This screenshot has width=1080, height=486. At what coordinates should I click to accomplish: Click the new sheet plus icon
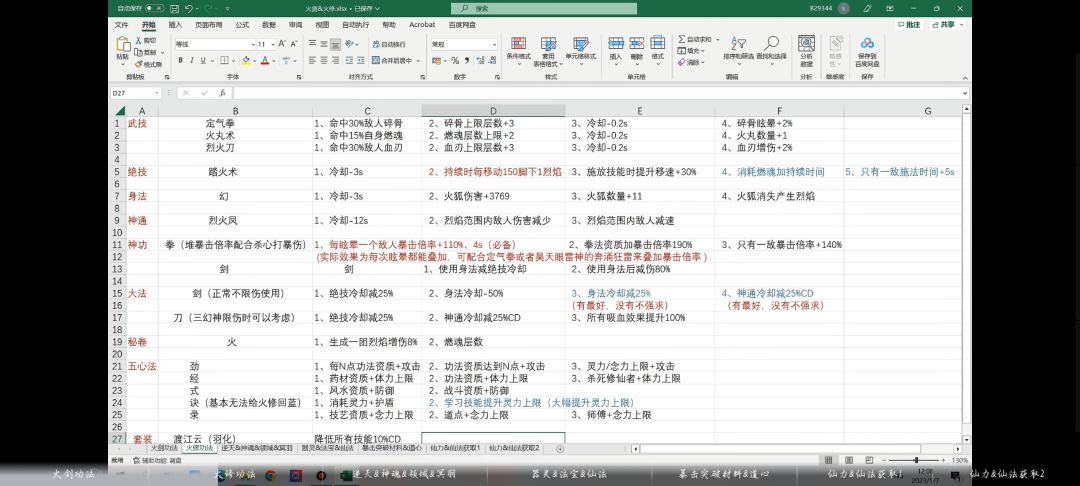[x=560, y=449]
